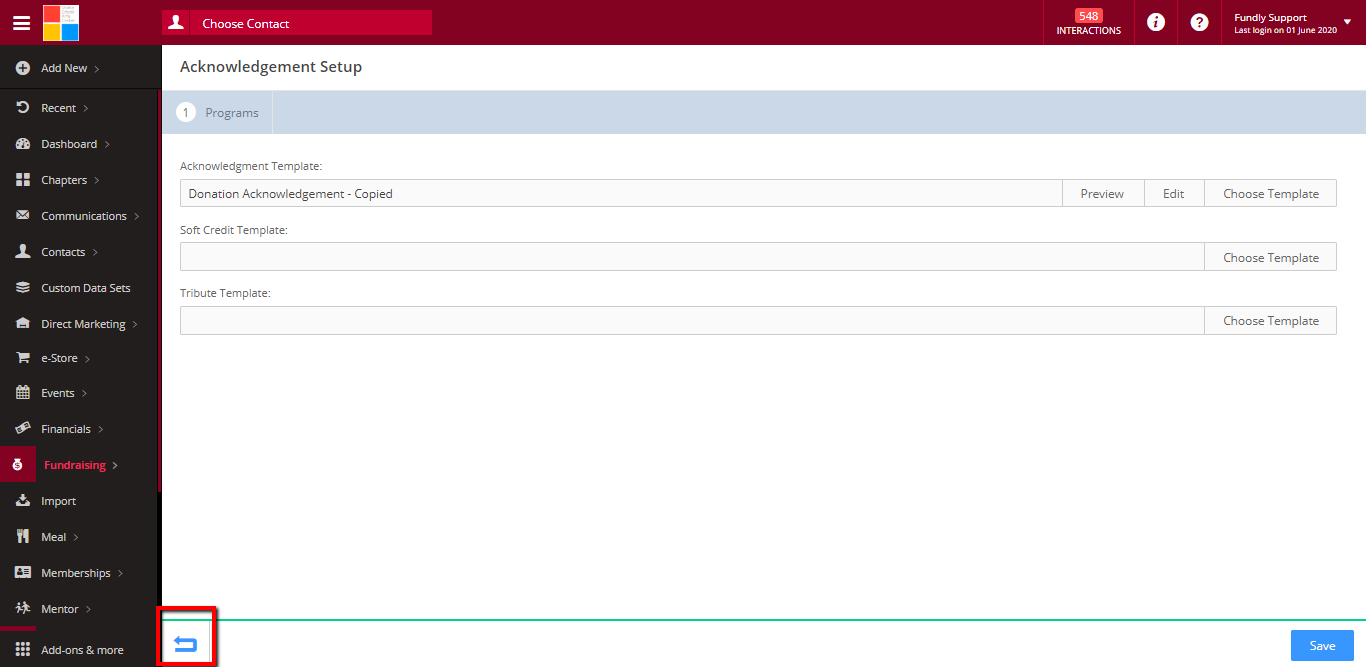The width and height of the screenshot is (1366, 667).
Task: Click the Mentor people icon
Action: (x=23, y=608)
